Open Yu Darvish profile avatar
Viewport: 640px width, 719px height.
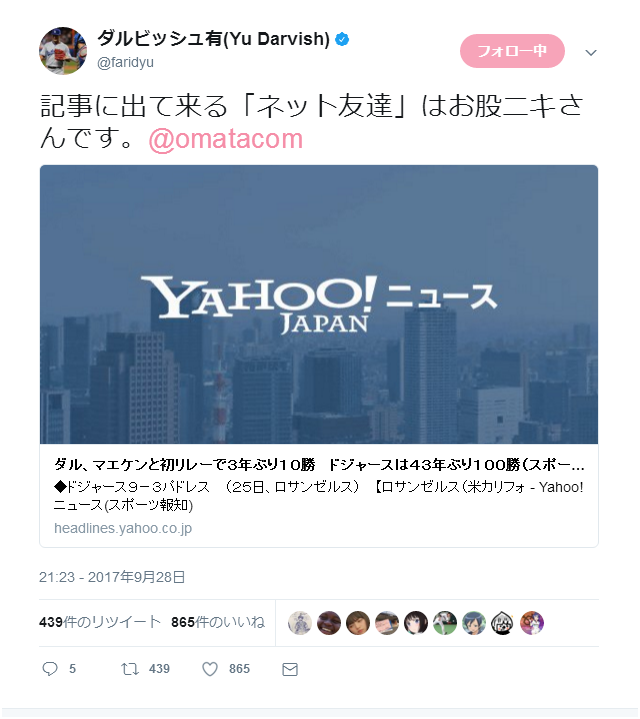(63, 50)
